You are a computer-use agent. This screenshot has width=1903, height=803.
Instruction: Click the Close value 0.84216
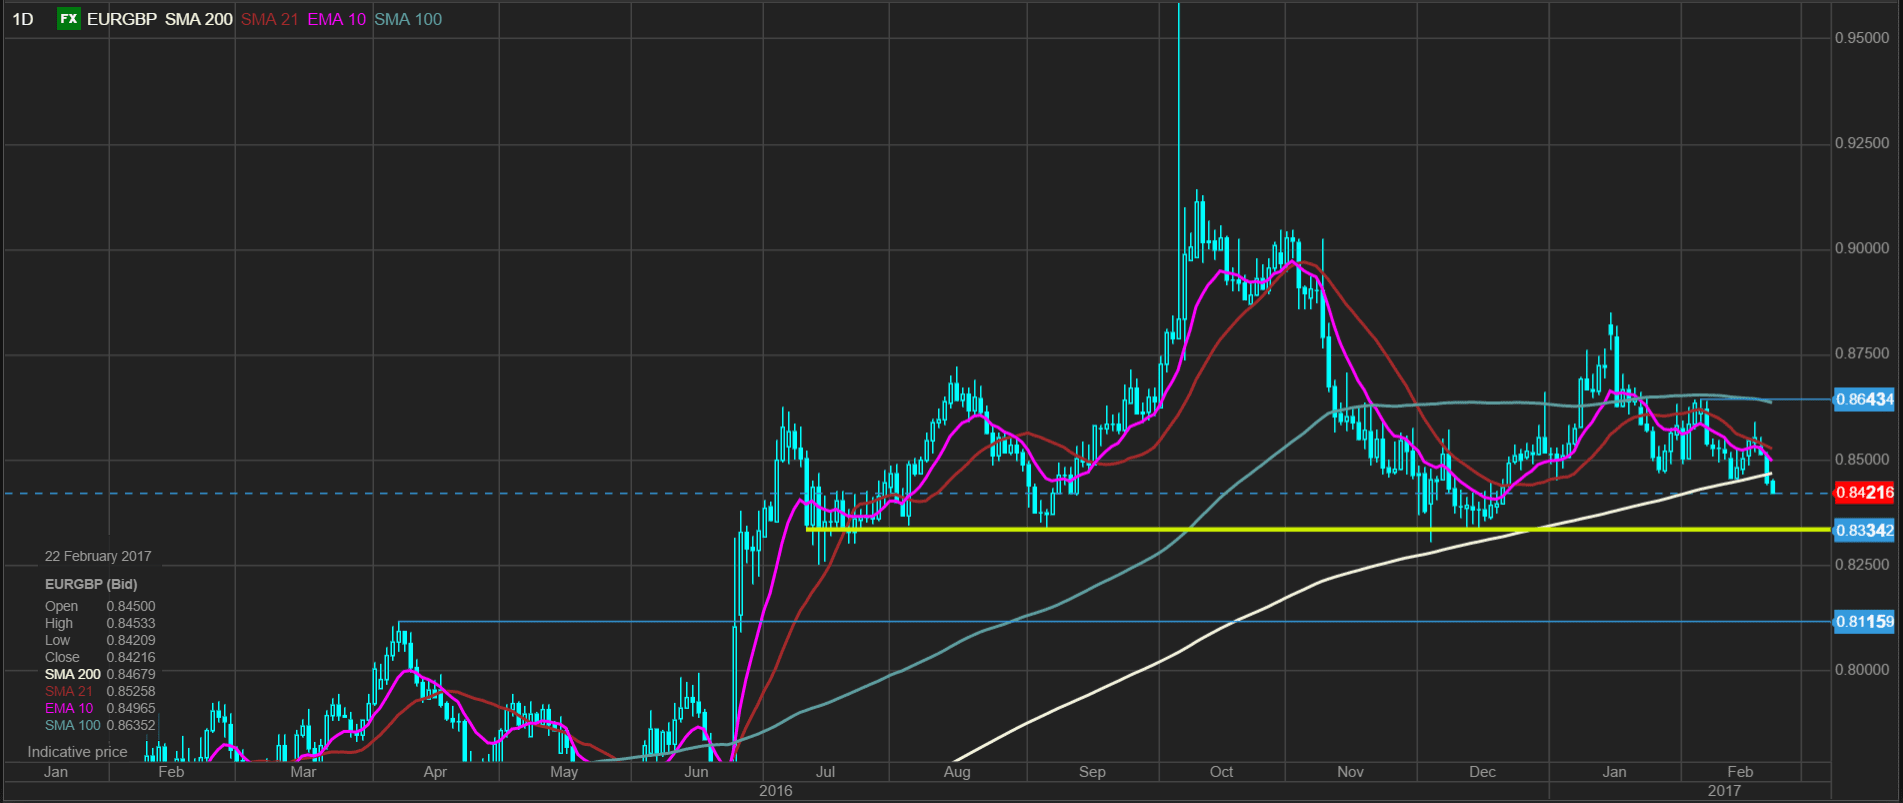tap(131, 657)
